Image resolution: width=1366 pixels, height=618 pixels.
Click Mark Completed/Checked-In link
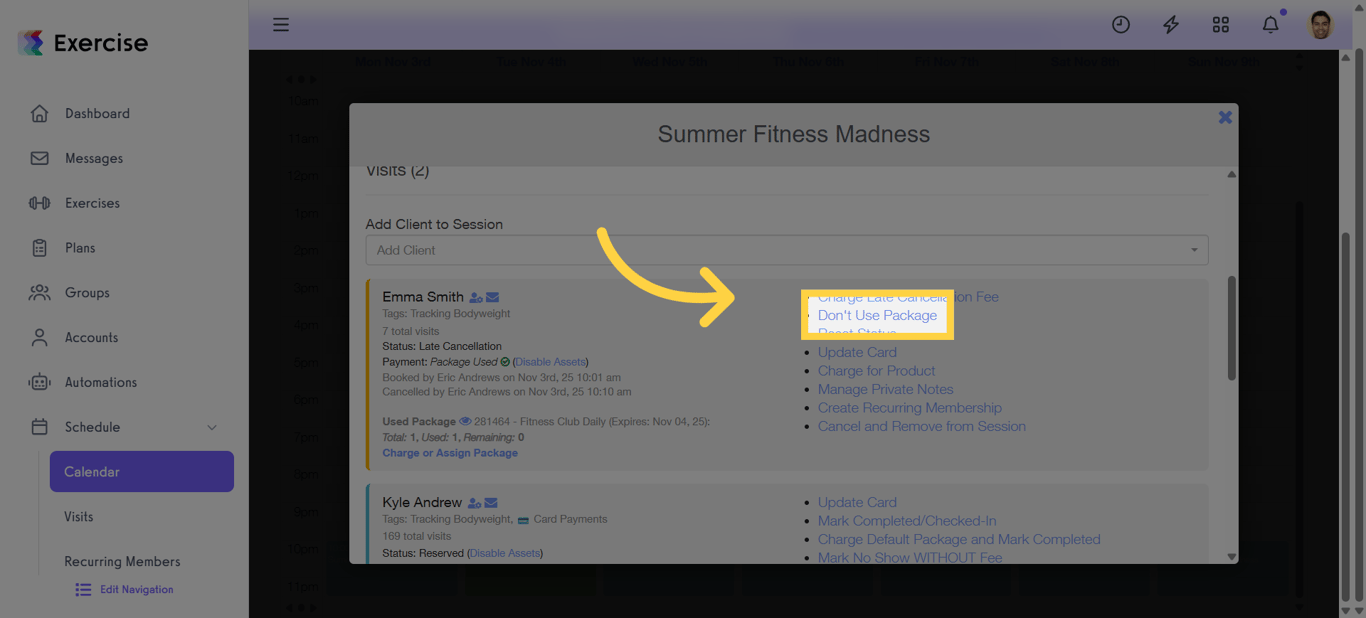tap(907, 521)
